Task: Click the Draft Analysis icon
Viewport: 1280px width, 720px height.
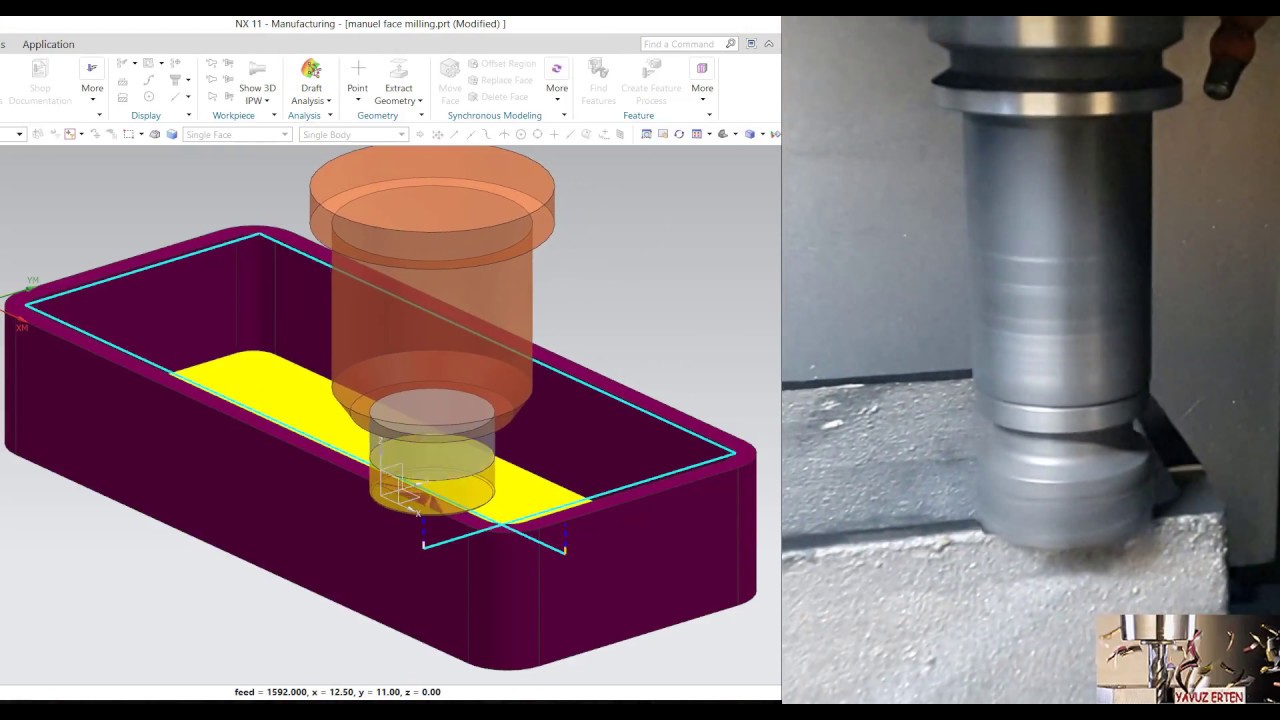Action: tap(311, 68)
